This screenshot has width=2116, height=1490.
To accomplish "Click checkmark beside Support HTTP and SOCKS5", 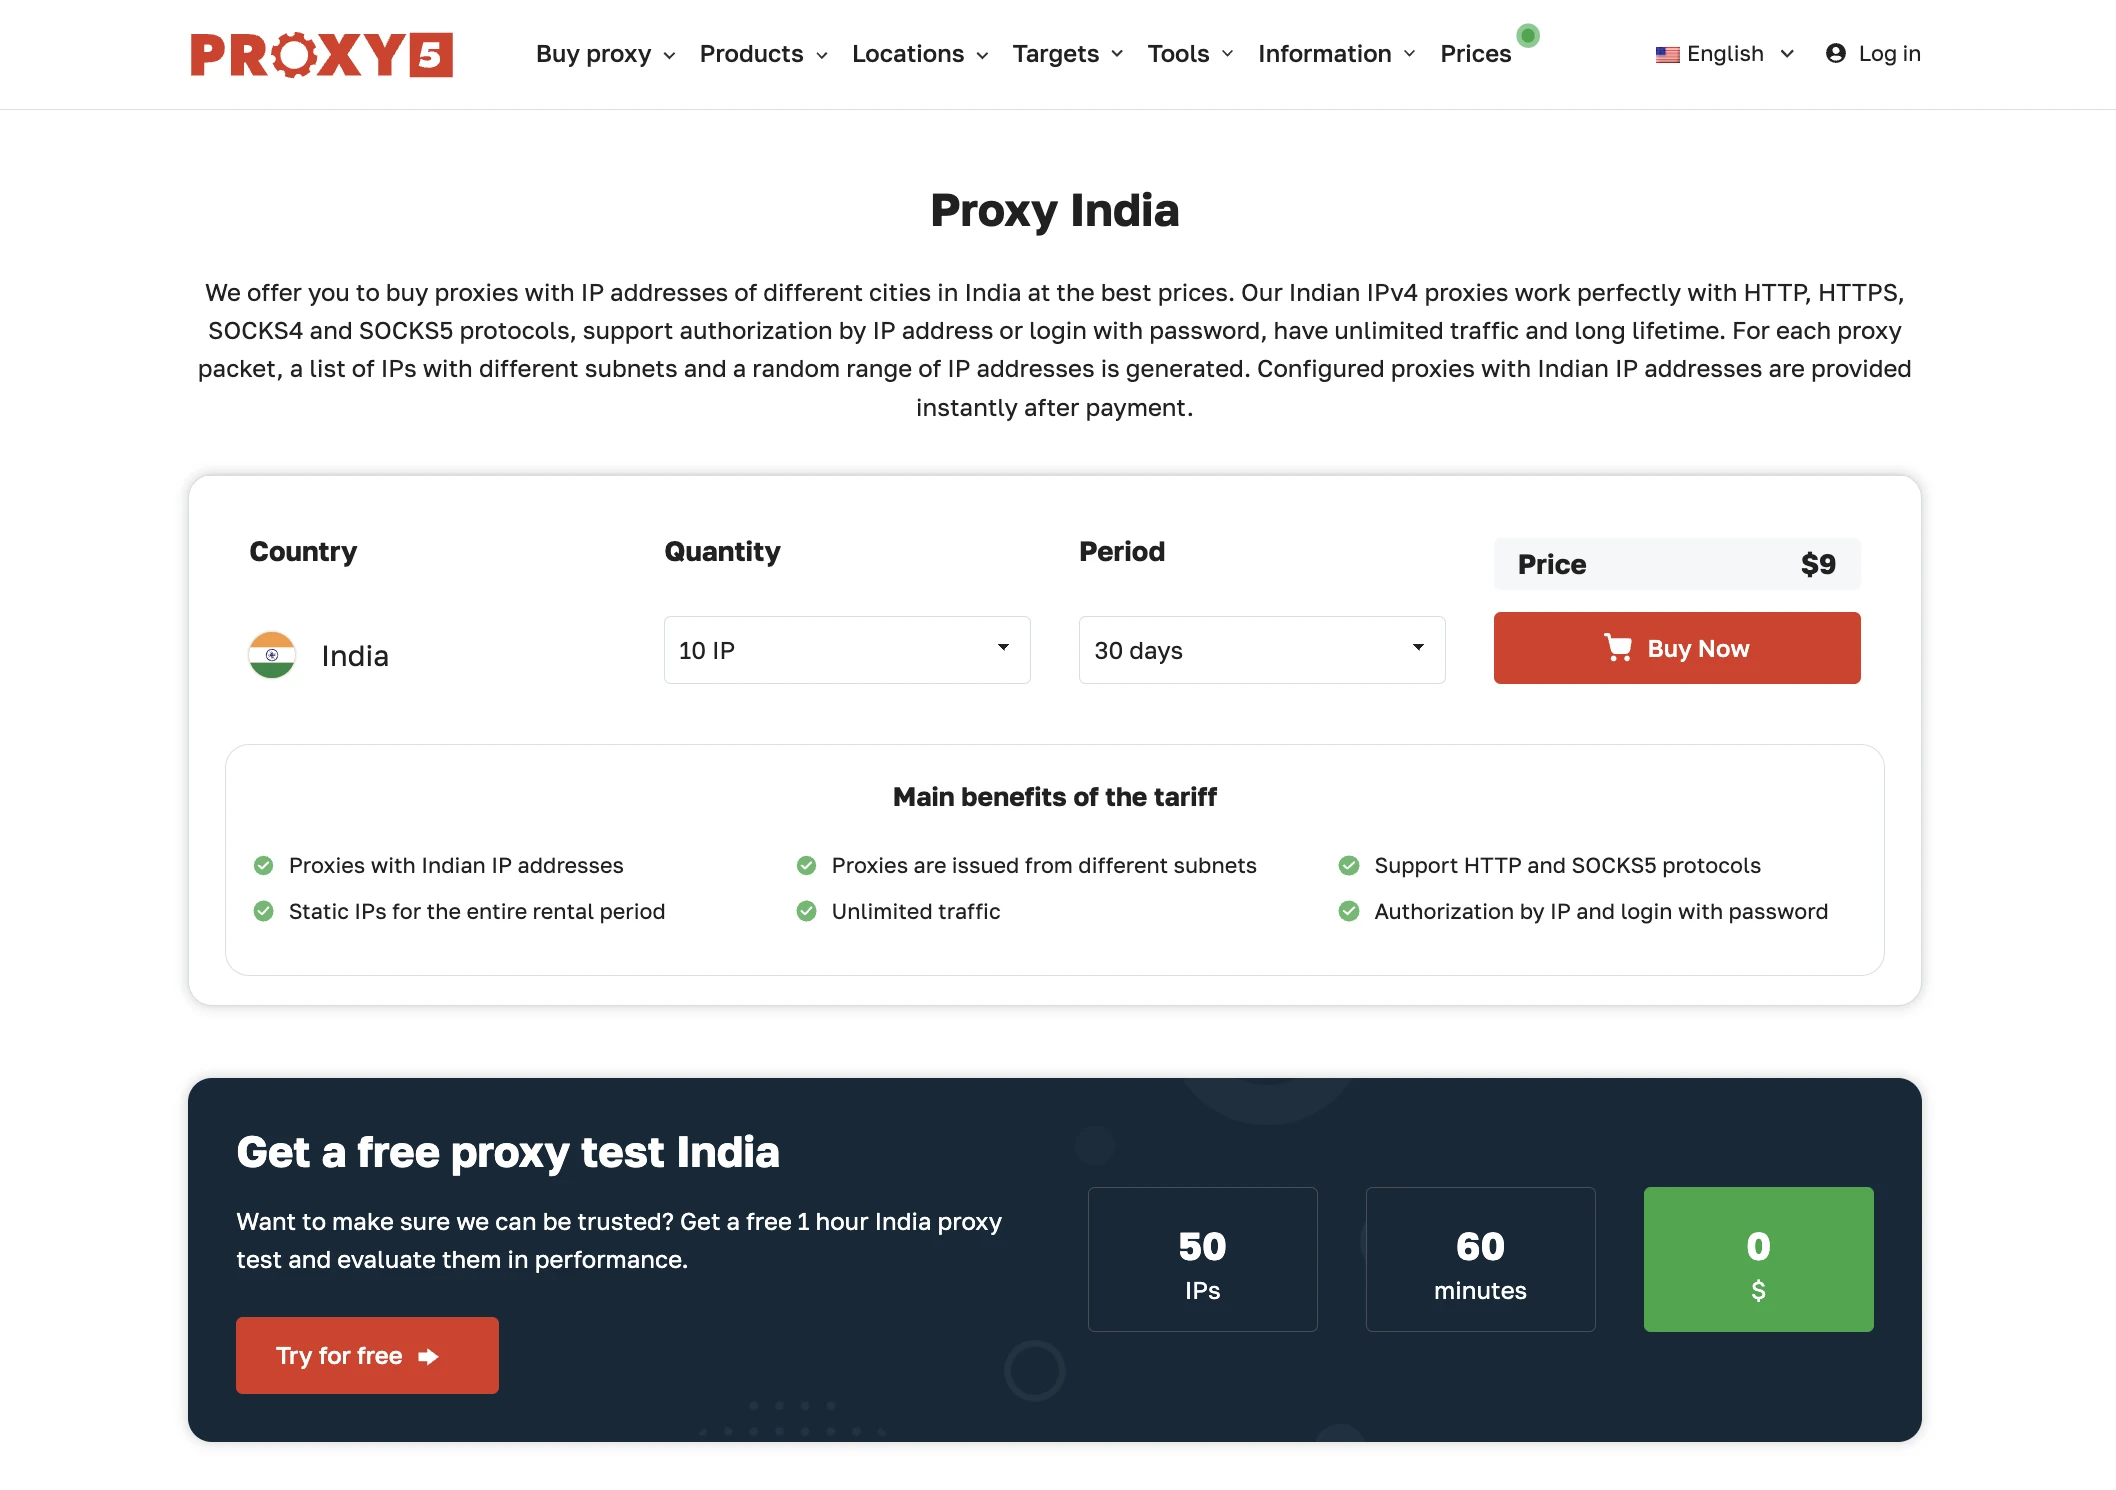I will tap(1349, 865).
